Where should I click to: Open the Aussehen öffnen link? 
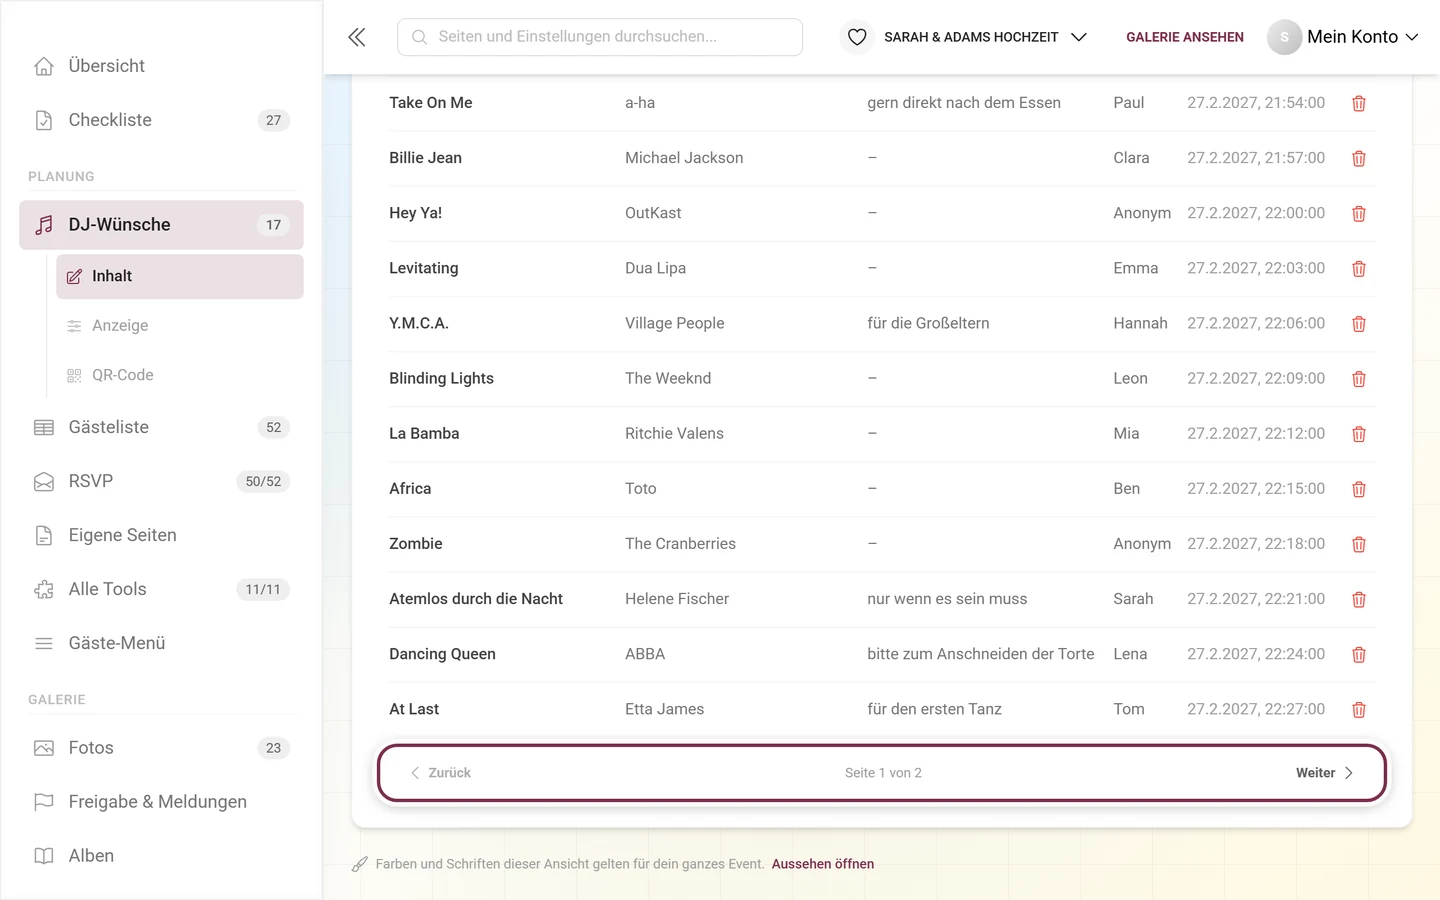tap(823, 864)
